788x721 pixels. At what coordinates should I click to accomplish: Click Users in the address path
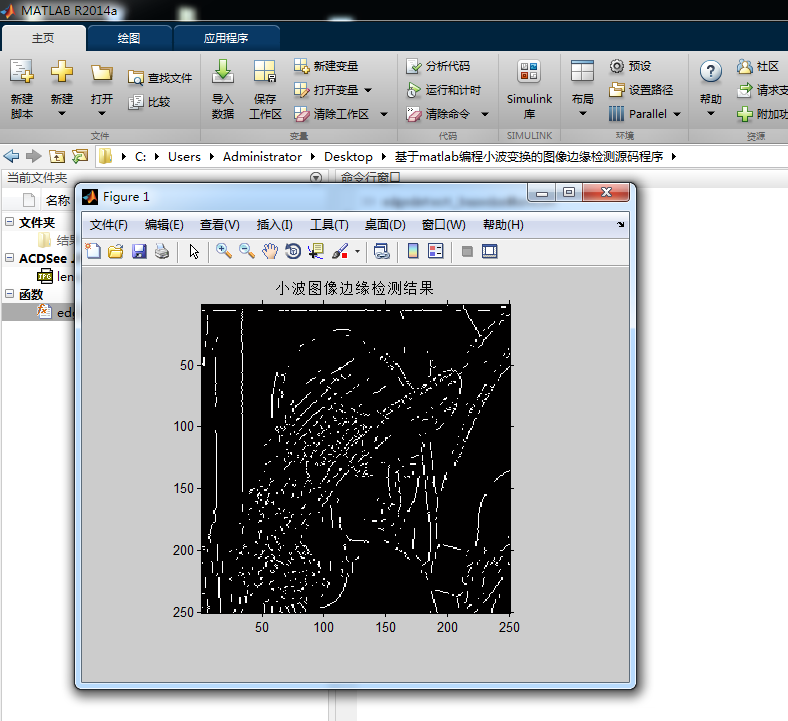tap(184, 157)
